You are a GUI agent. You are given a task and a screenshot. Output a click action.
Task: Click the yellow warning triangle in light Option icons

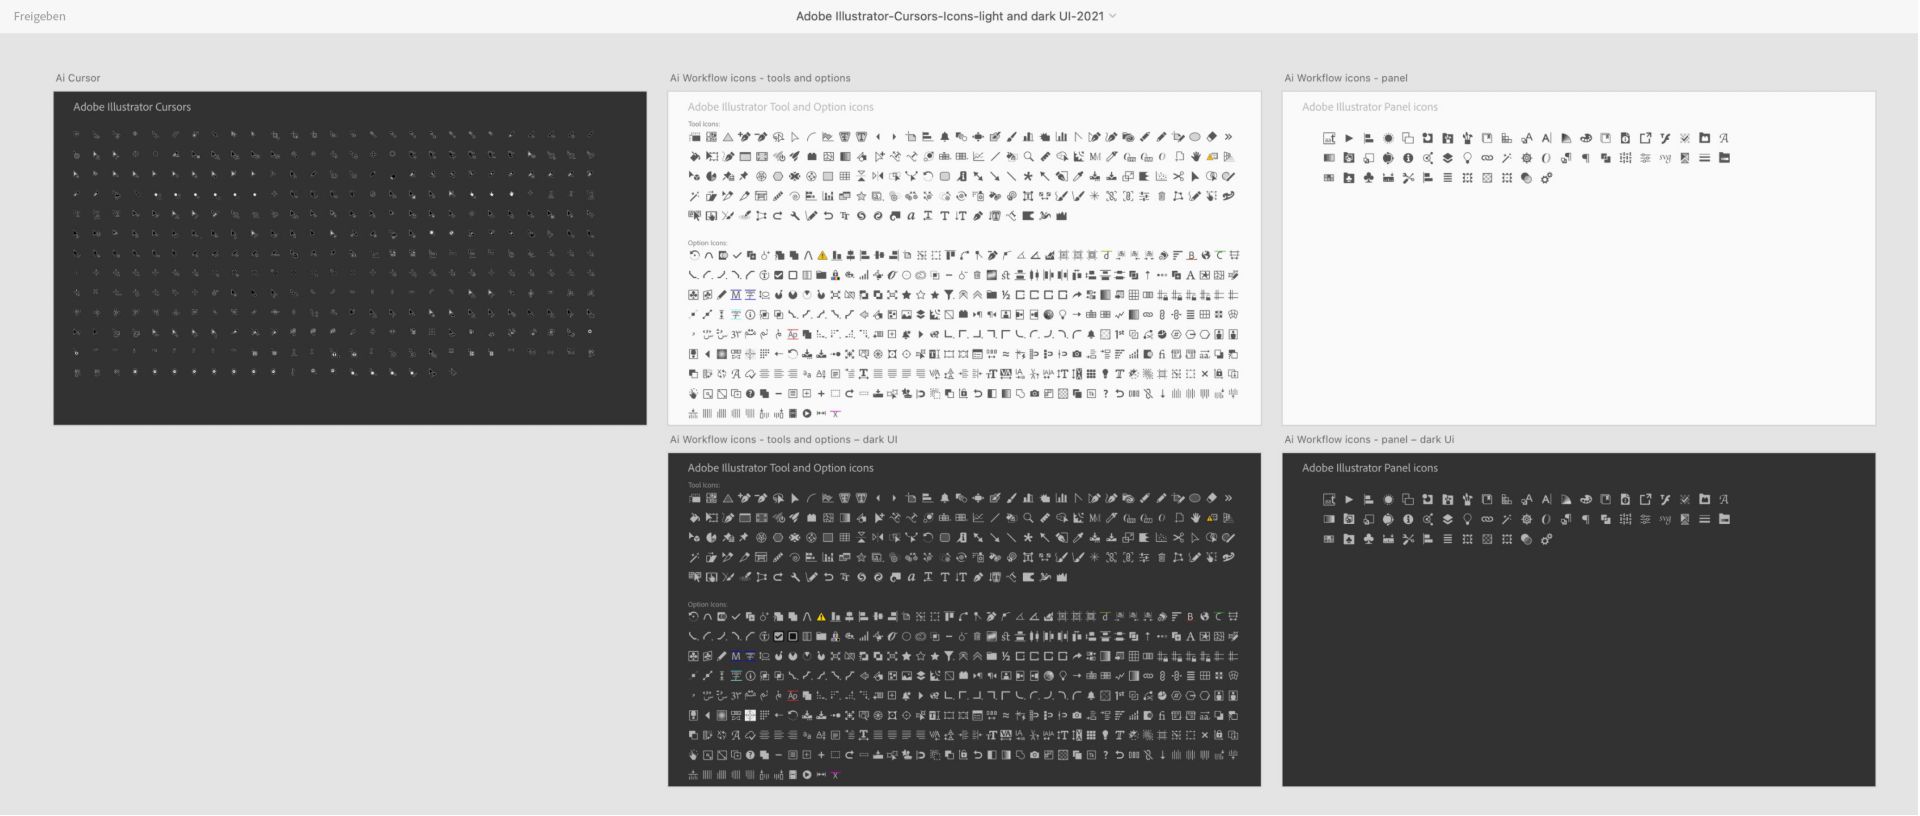click(x=821, y=255)
